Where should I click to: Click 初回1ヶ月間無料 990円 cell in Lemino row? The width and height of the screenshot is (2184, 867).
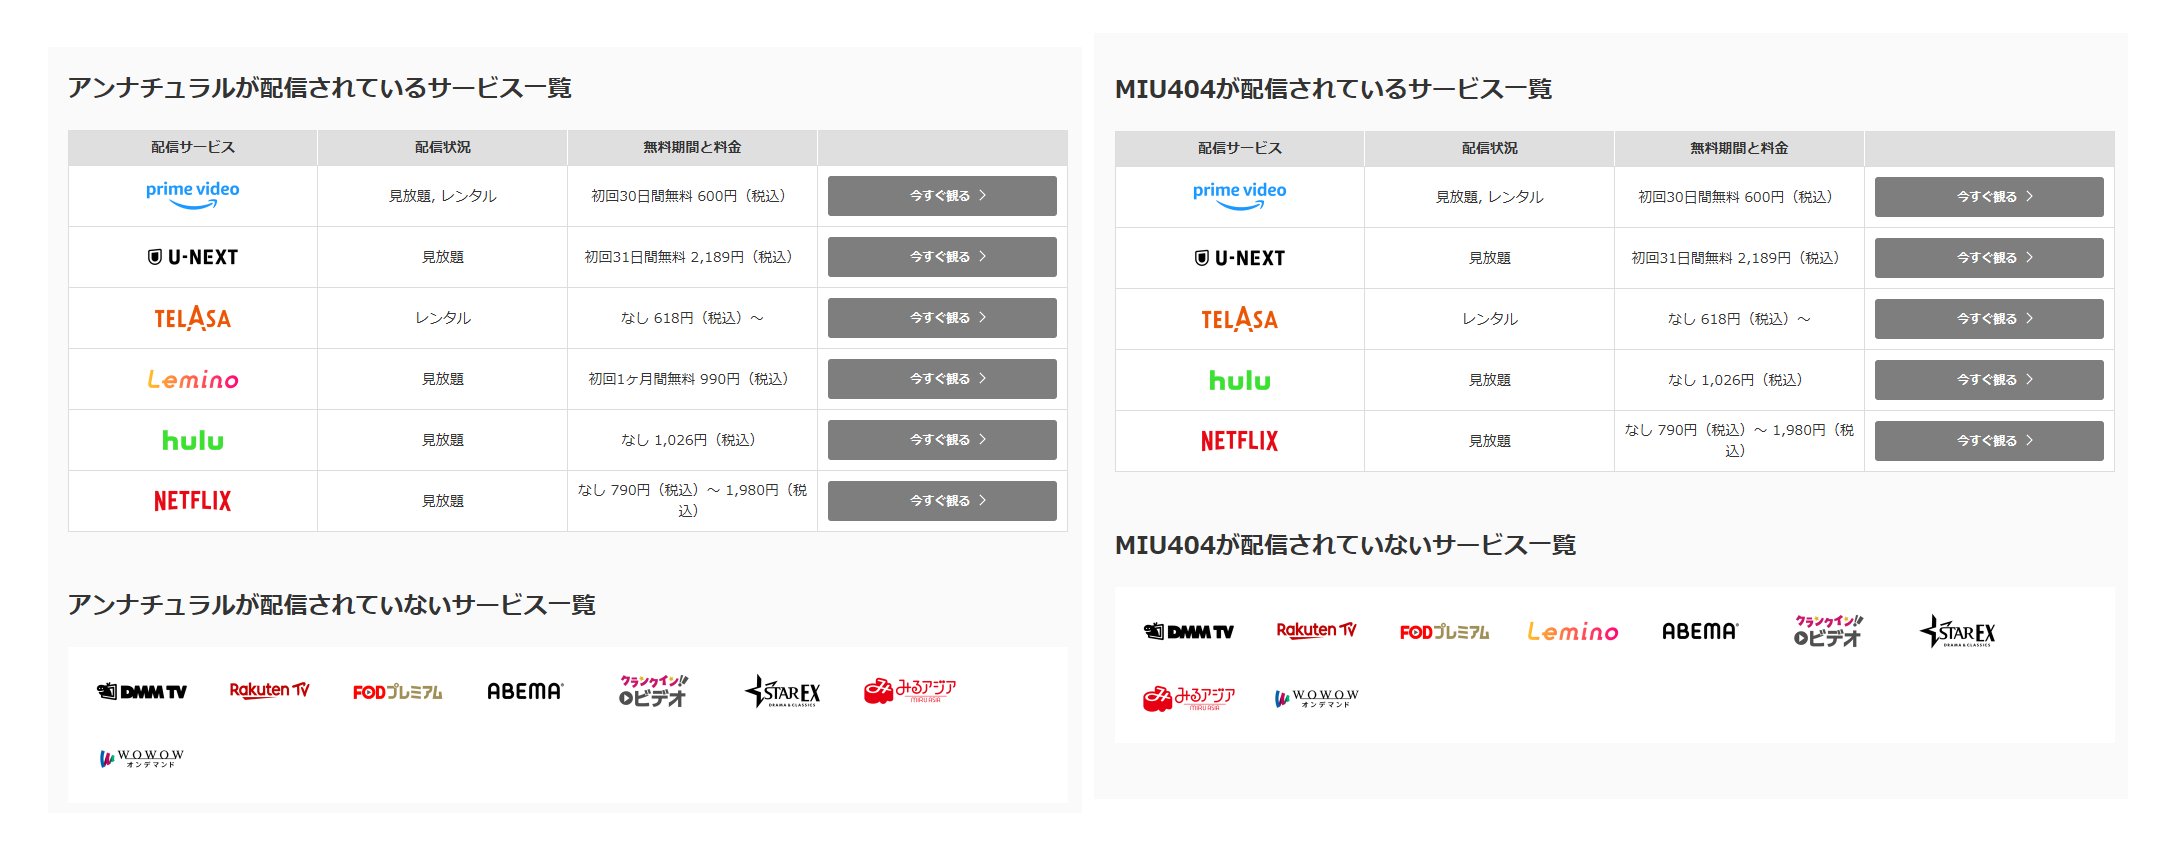pyautogui.click(x=692, y=379)
